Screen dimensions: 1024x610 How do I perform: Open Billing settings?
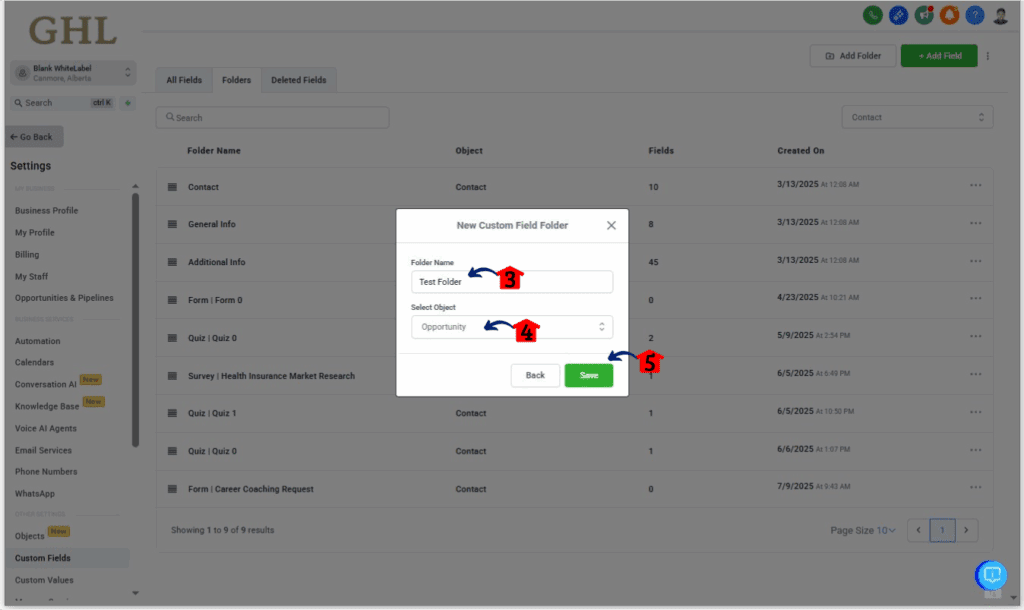click(x=27, y=255)
